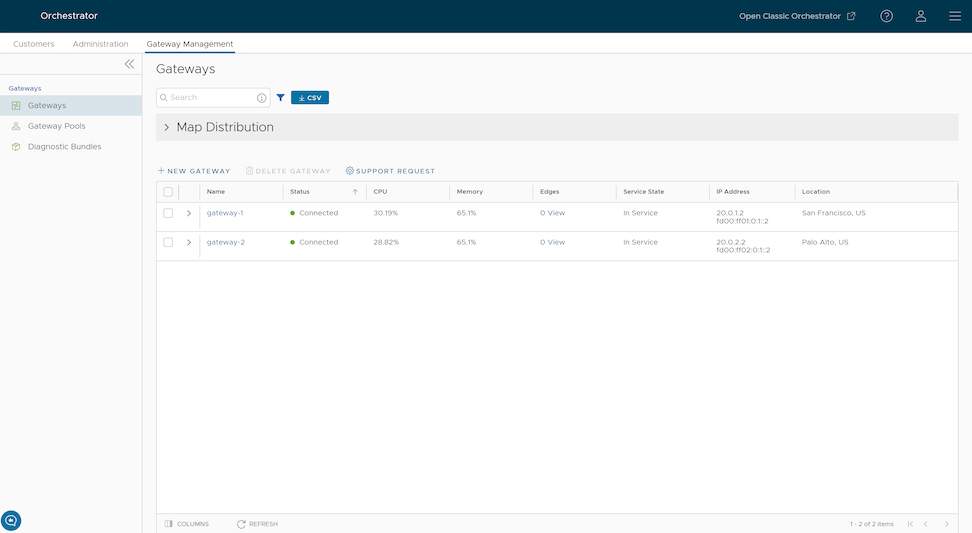Viewport: 972px width, 533px height.
Task: Download gateways list as CSV
Action: pyautogui.click(x=309, y=98)
